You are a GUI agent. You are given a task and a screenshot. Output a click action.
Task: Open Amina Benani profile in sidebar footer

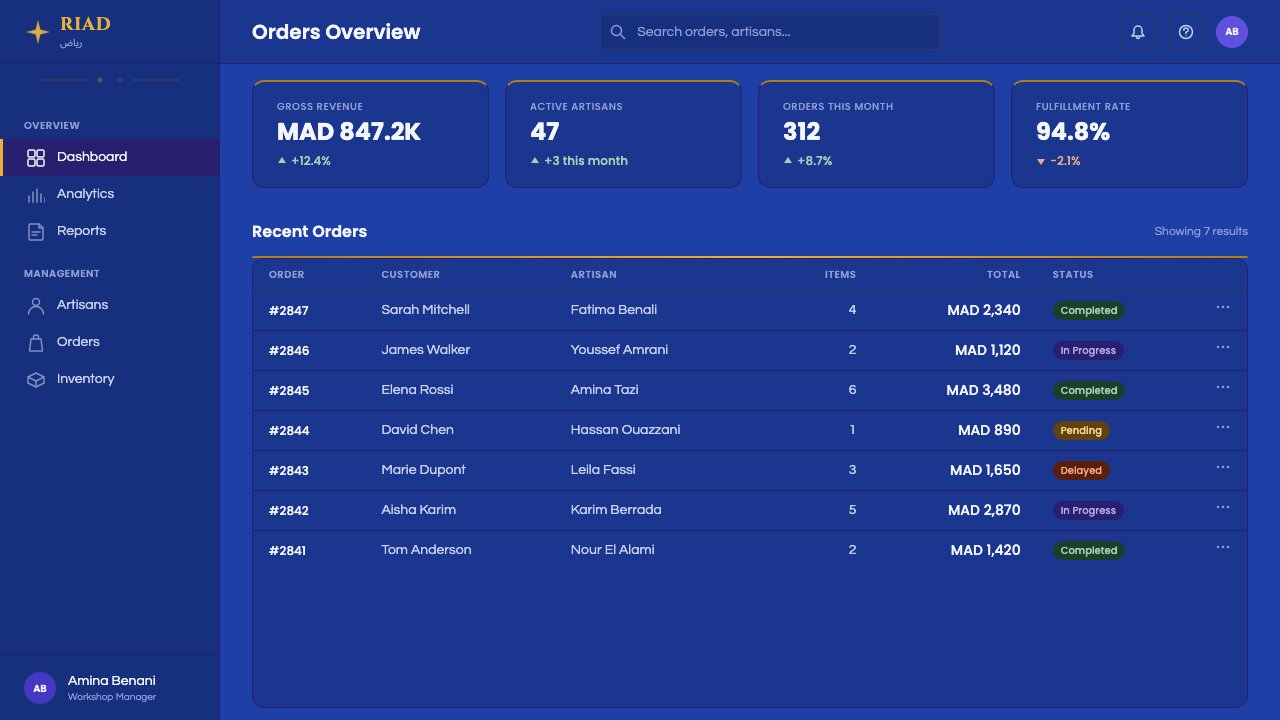coord(110,688)
